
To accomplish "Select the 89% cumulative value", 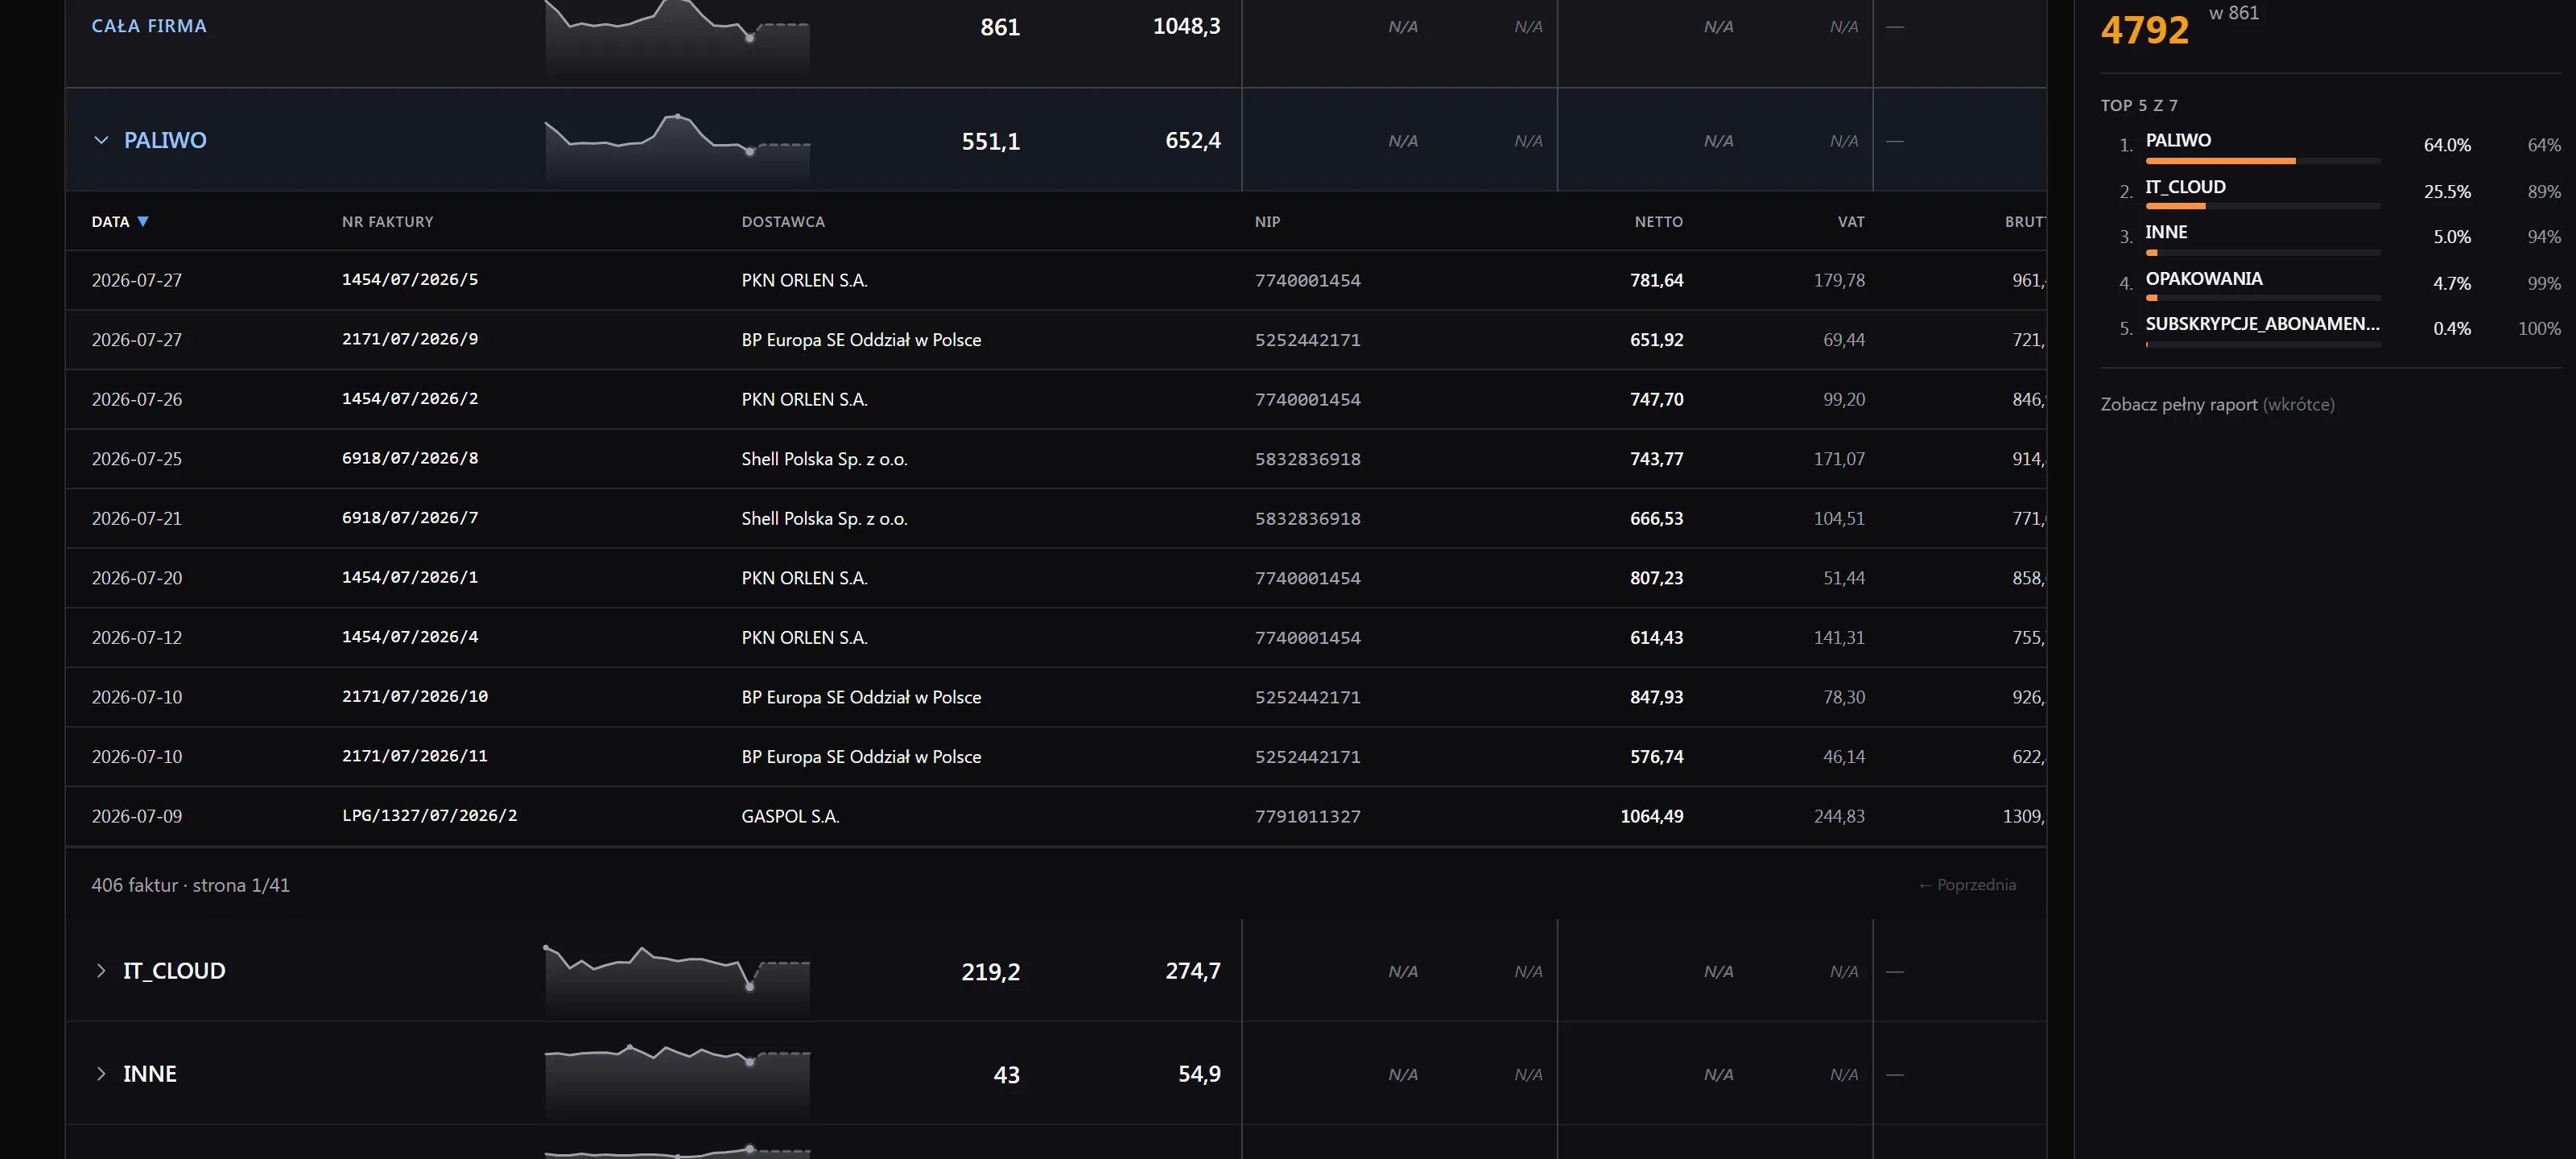I will click(2544, 192).
